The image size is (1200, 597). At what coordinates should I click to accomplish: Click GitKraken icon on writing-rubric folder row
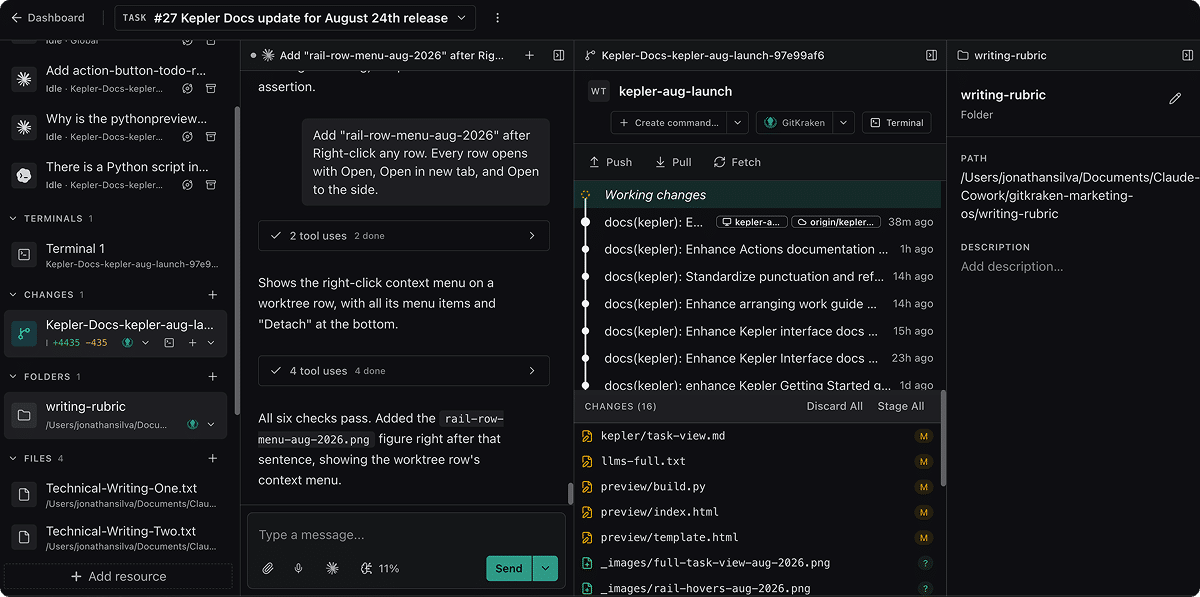point(192,424)
